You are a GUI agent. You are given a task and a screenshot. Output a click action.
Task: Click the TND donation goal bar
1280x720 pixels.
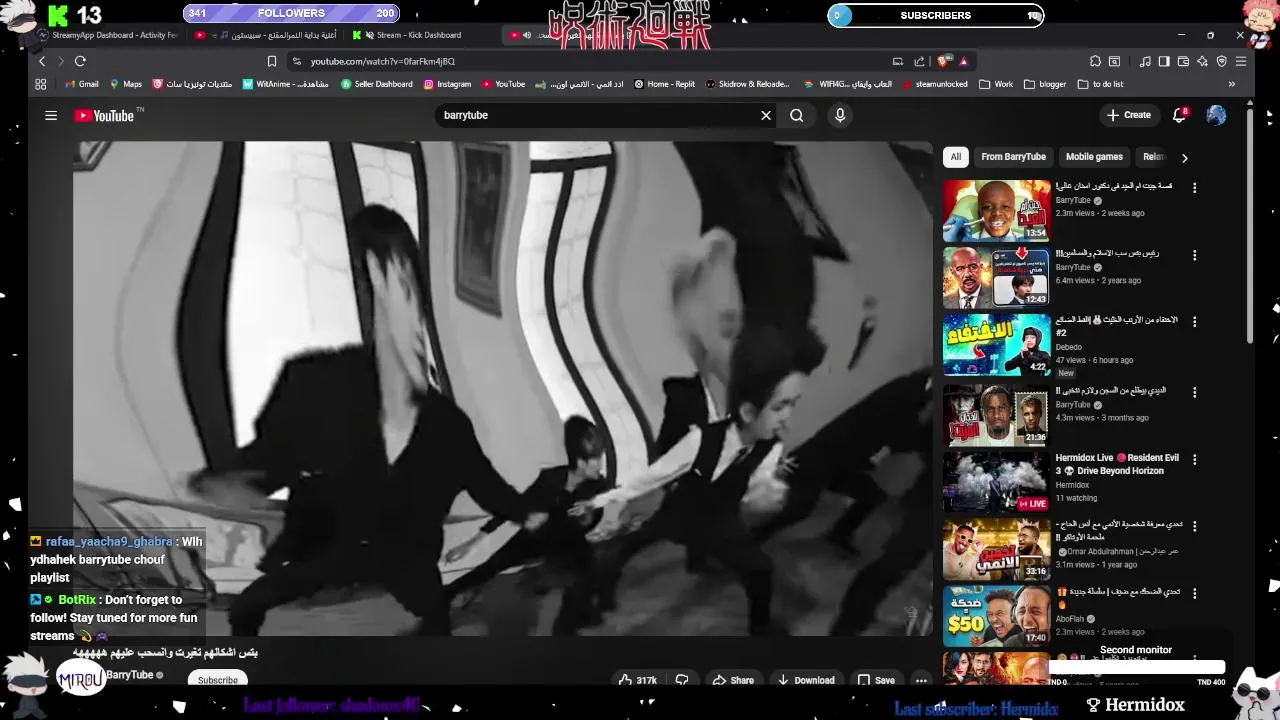[x=1136, y=667]
